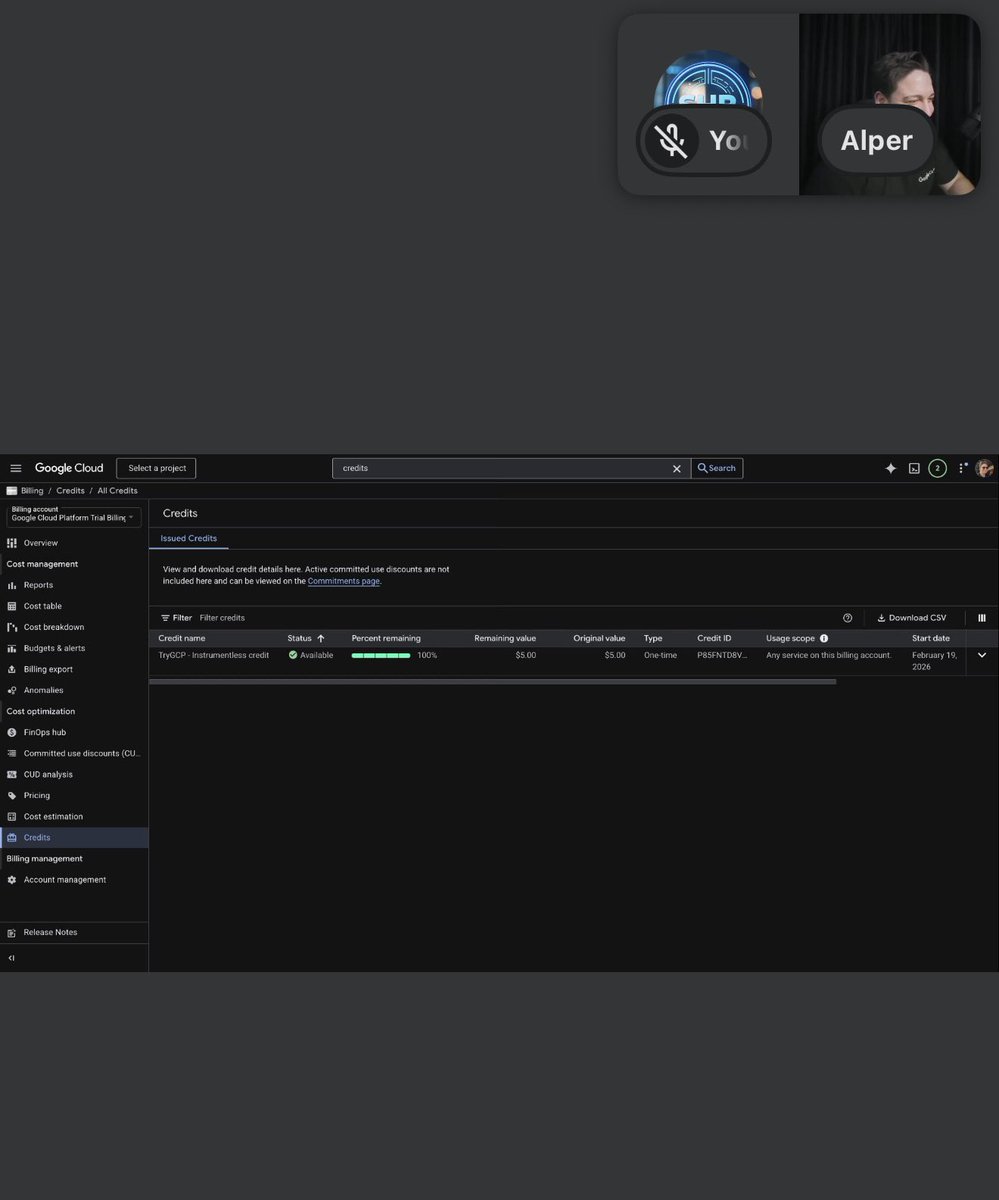Click the FinOps hub sidebar icon
Screen dimensions: 999x1200
12,732
